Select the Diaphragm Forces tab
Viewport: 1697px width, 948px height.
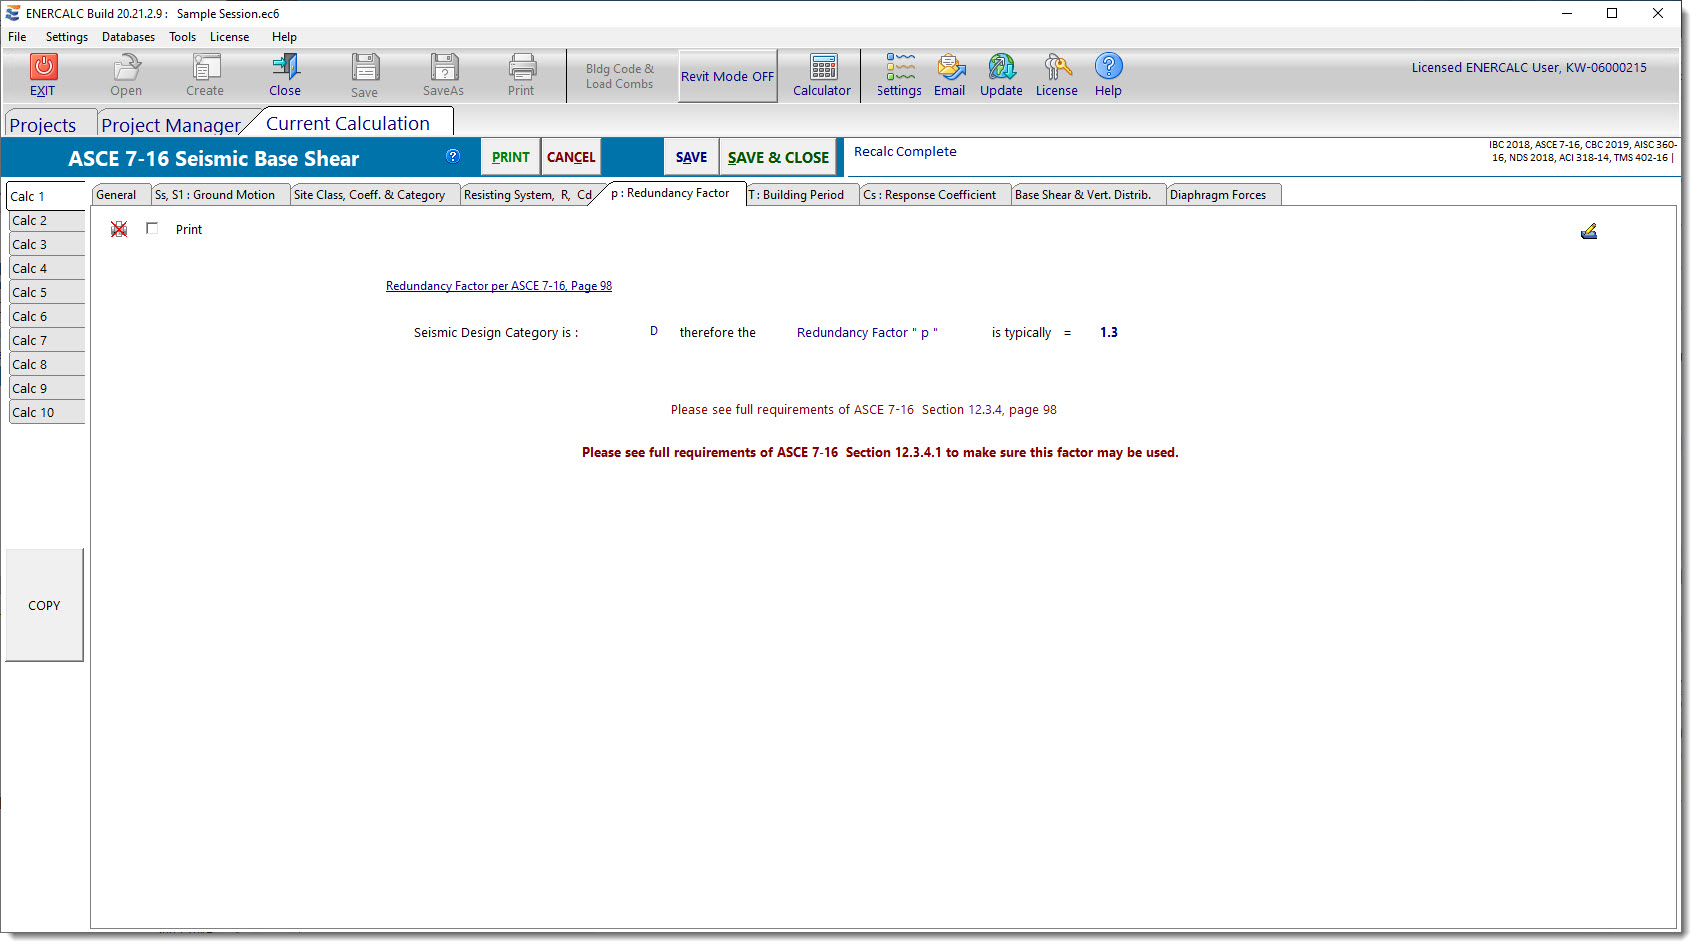pyautogui.click(x=1217, y=195)
